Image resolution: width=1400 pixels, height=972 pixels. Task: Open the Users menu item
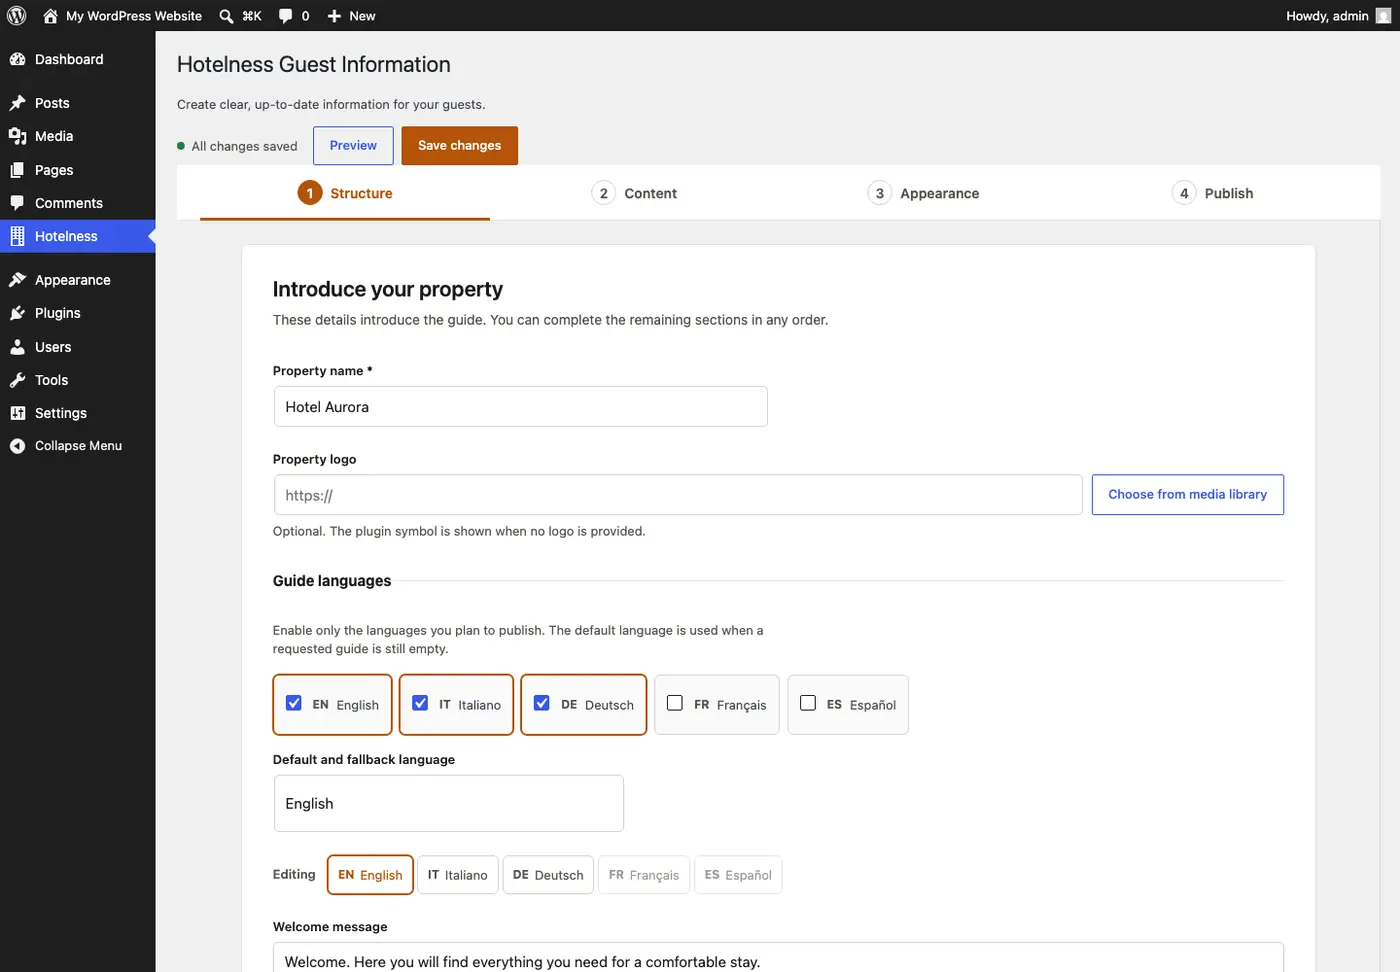pos(78,347)
